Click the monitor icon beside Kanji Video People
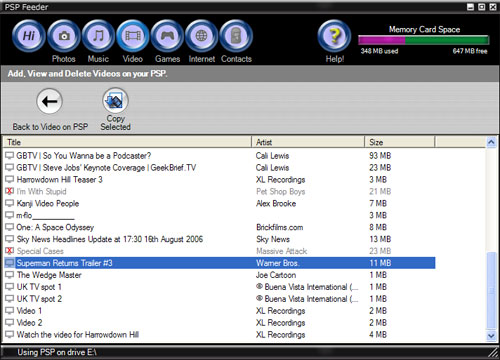This screenshot has width=500, height=360. [9, 203]
